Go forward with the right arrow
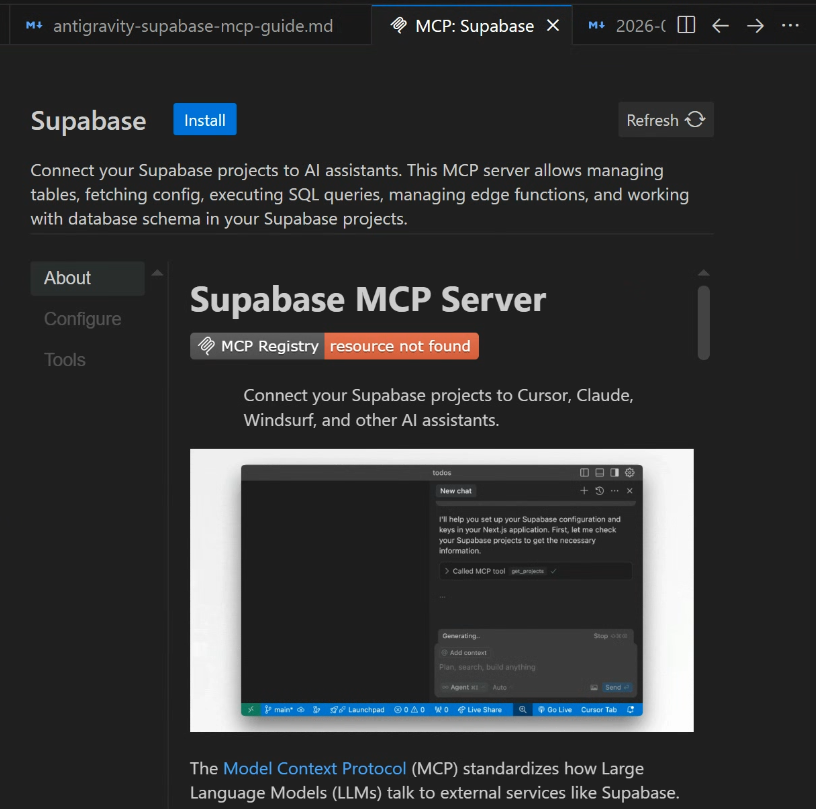Viewport: 816px width, 809px height. [x=755, y=25]
